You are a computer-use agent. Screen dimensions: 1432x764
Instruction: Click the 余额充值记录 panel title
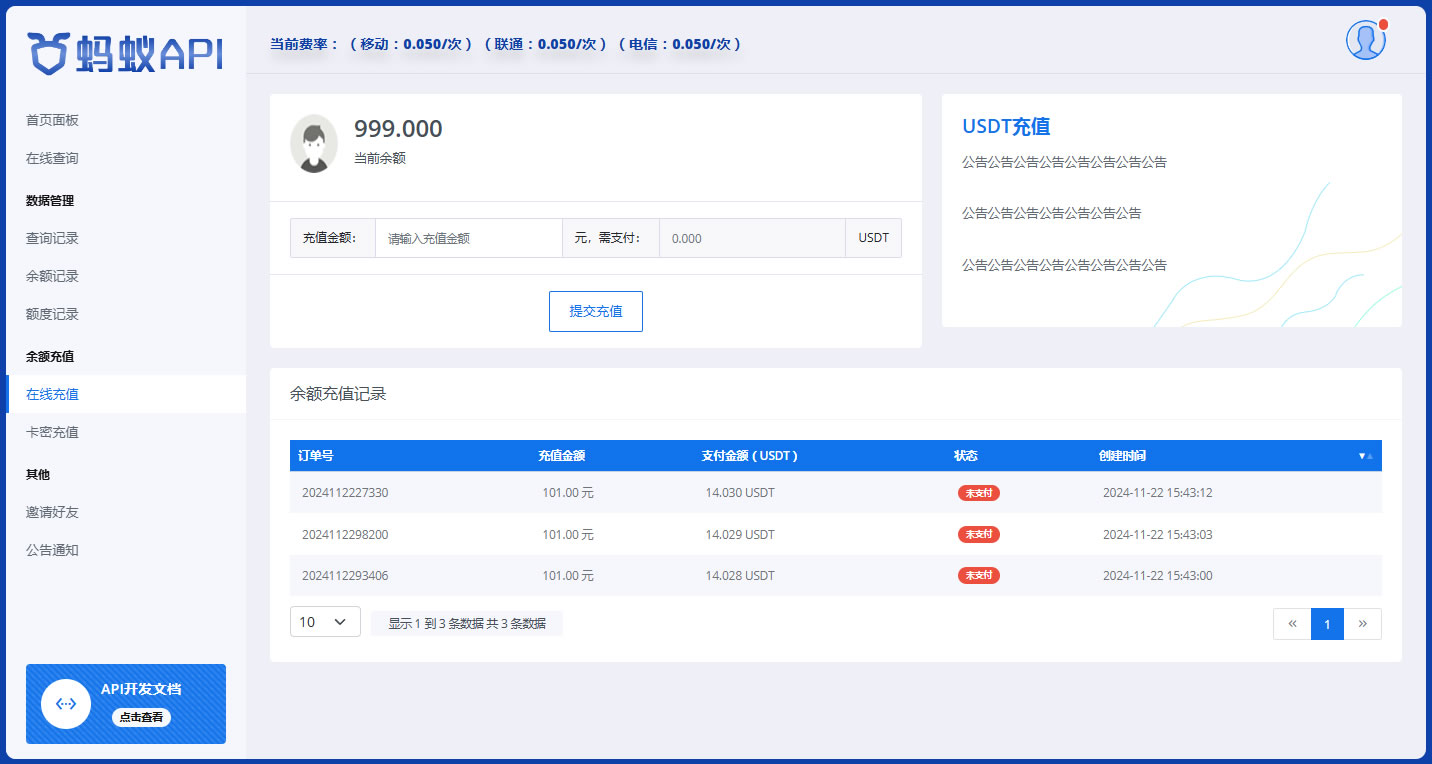point(338,394)
